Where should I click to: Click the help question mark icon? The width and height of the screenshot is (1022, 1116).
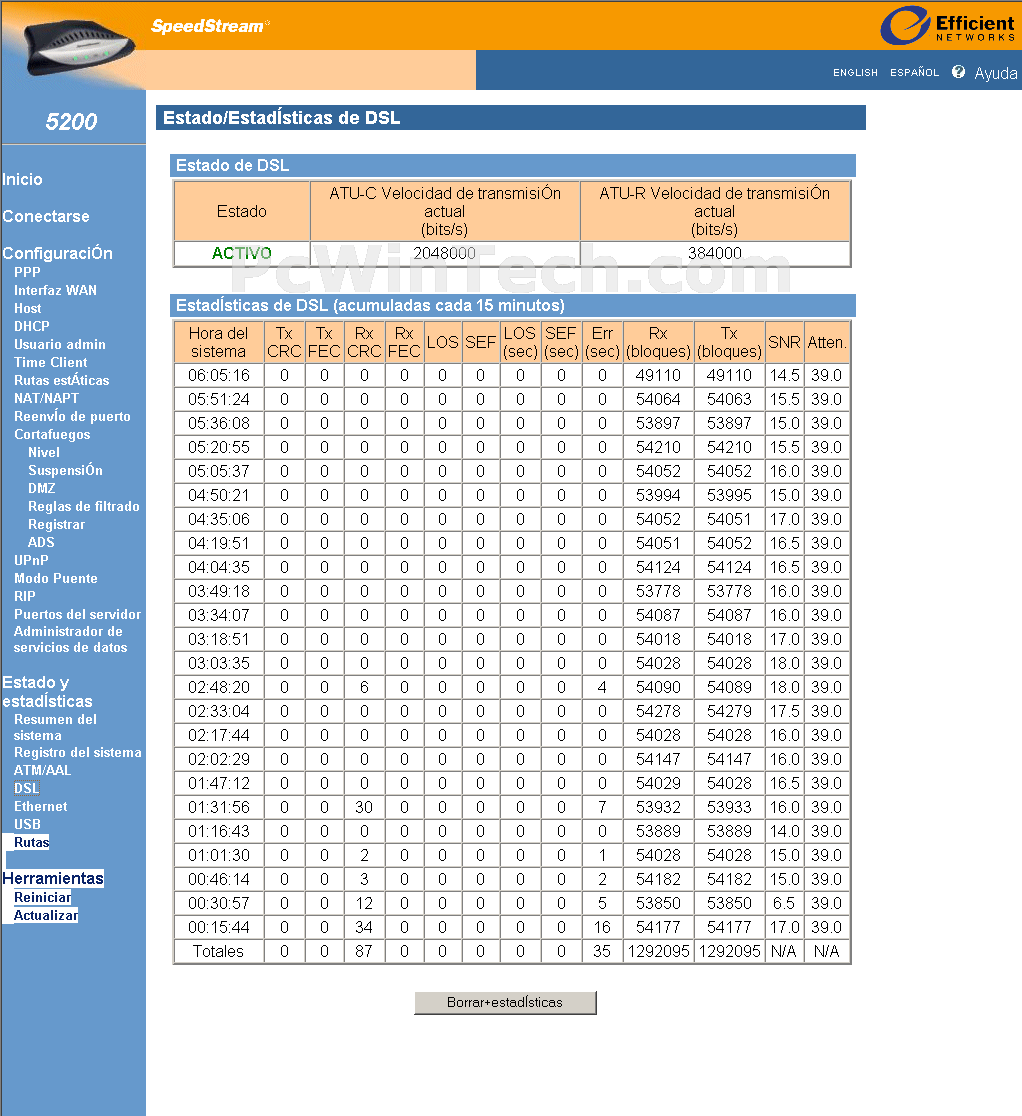[x=958, y=72]
